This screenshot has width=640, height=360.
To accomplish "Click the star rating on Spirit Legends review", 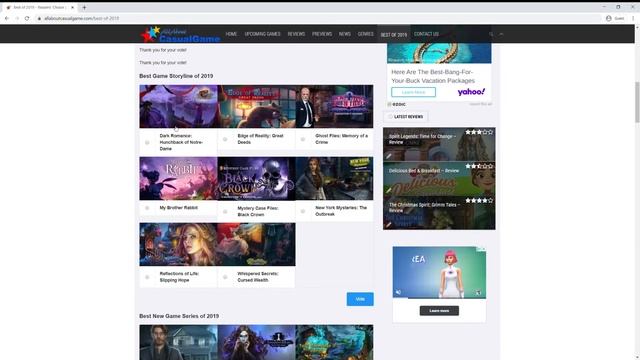I will 479,132.
